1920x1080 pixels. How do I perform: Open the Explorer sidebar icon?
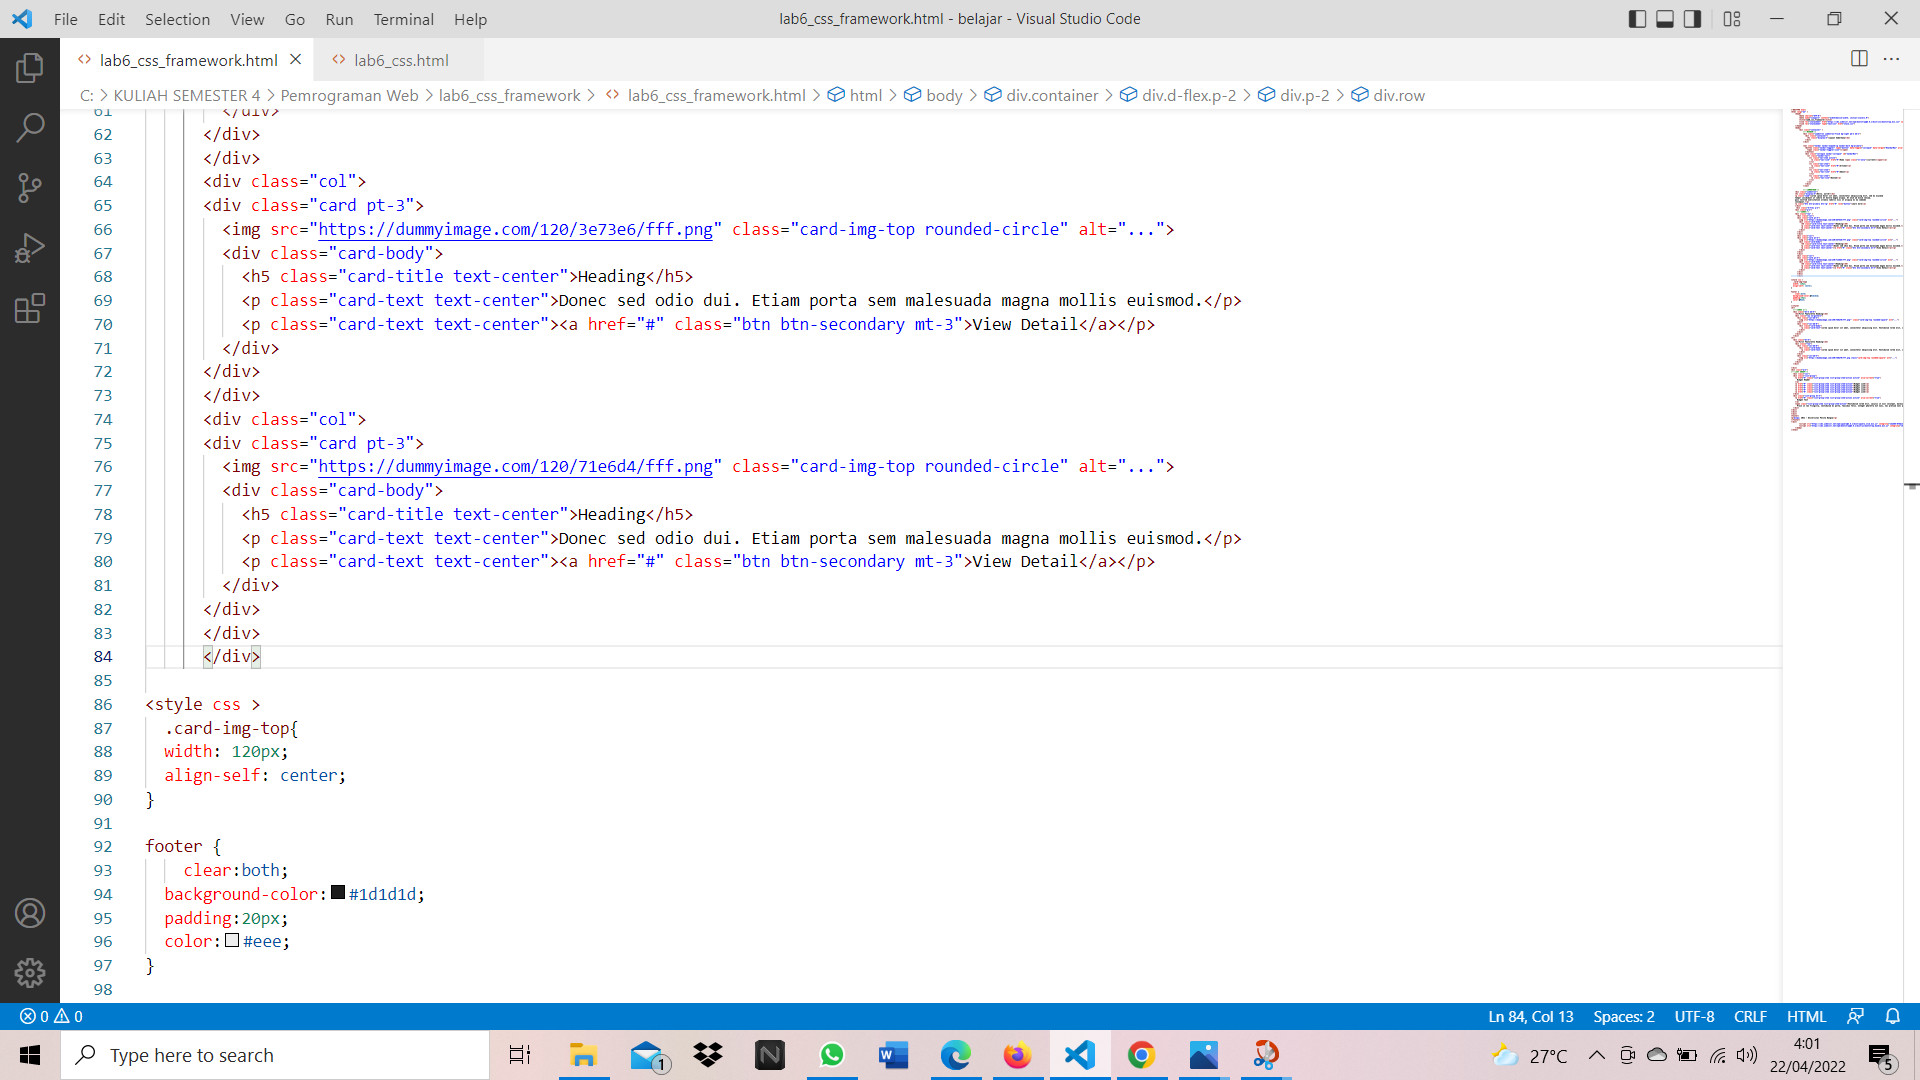coord(30,67)
